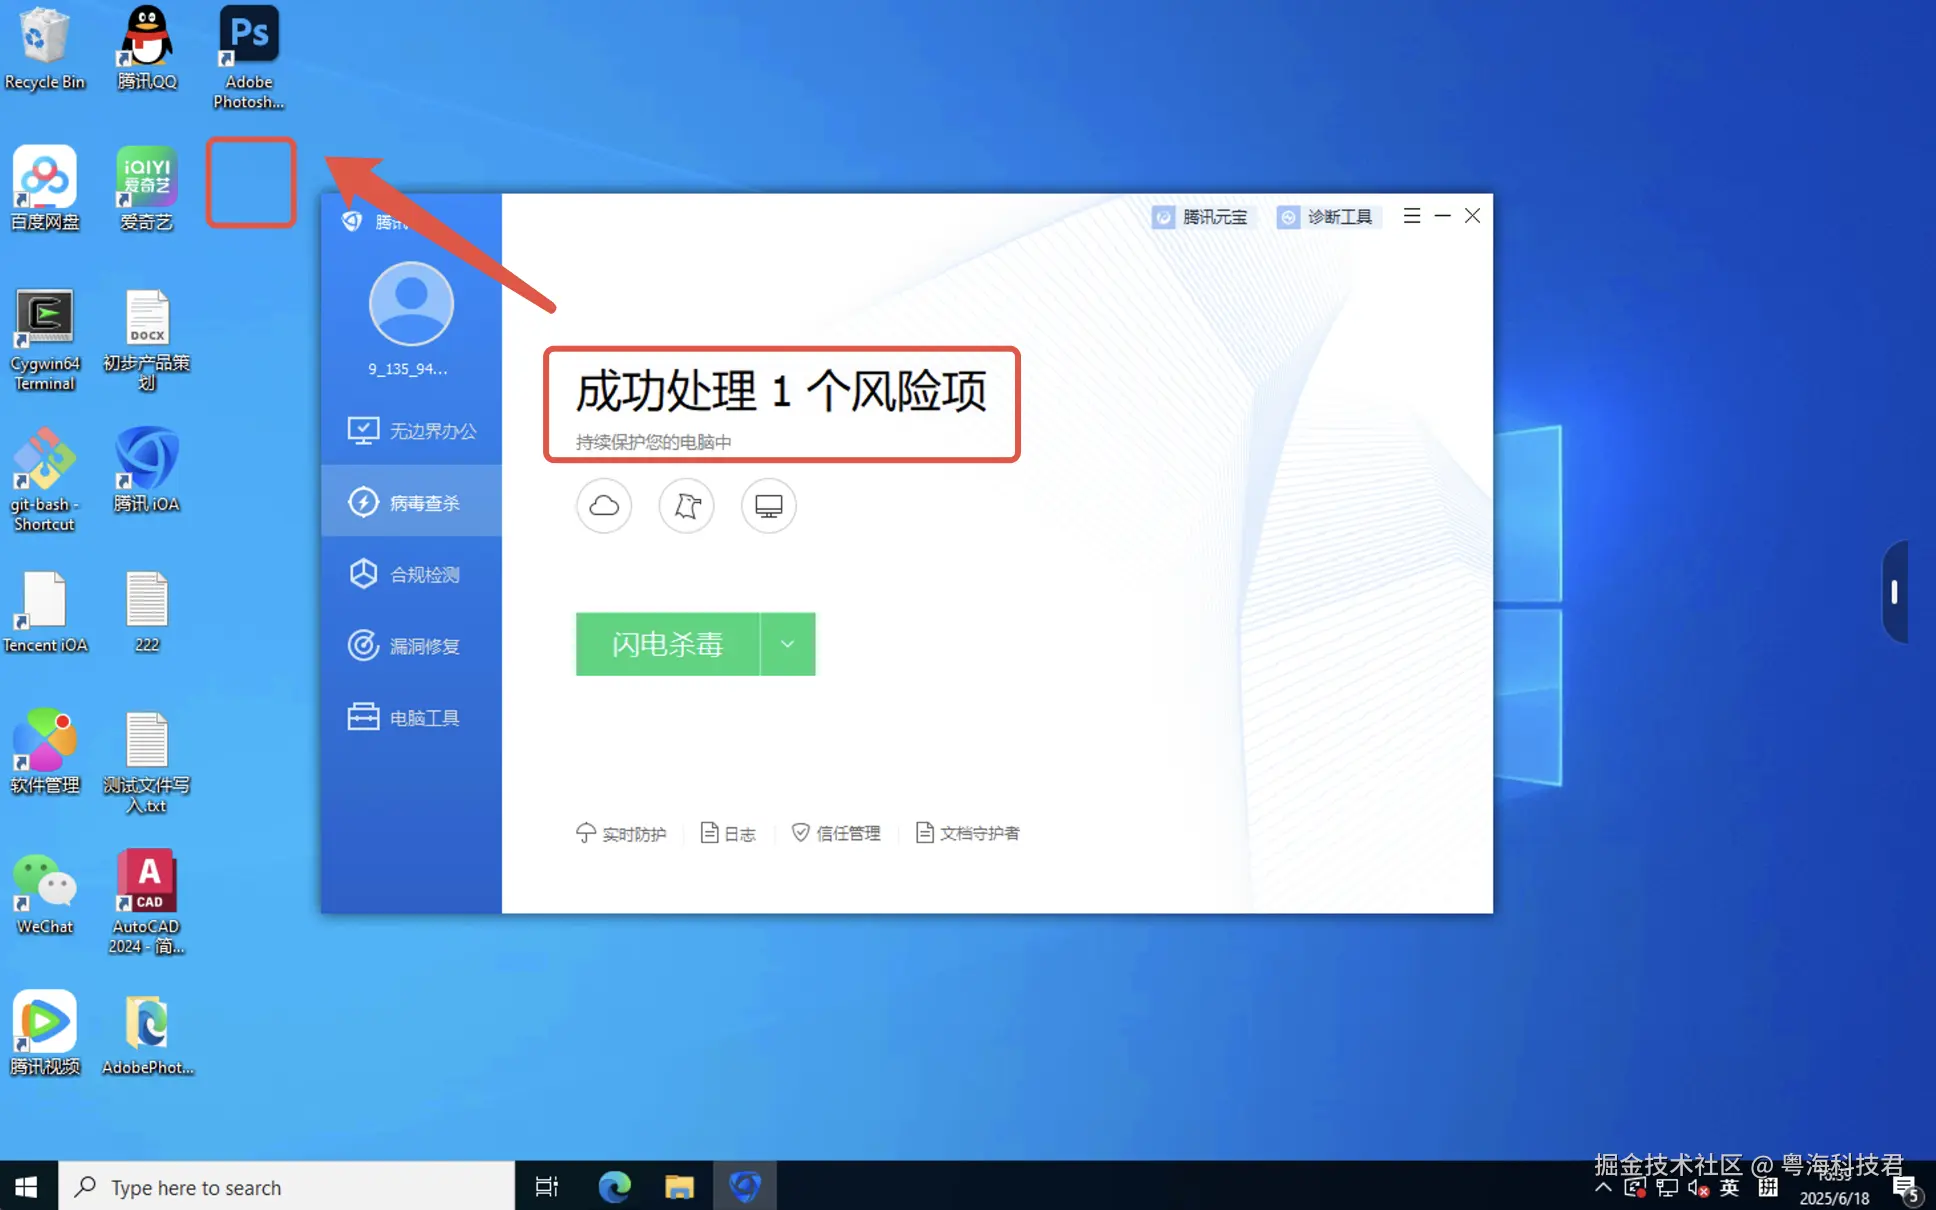Open the hamburger menu in title bar
The width and height of the screenshot is (1936, 1210).
tap(1411, 216)
